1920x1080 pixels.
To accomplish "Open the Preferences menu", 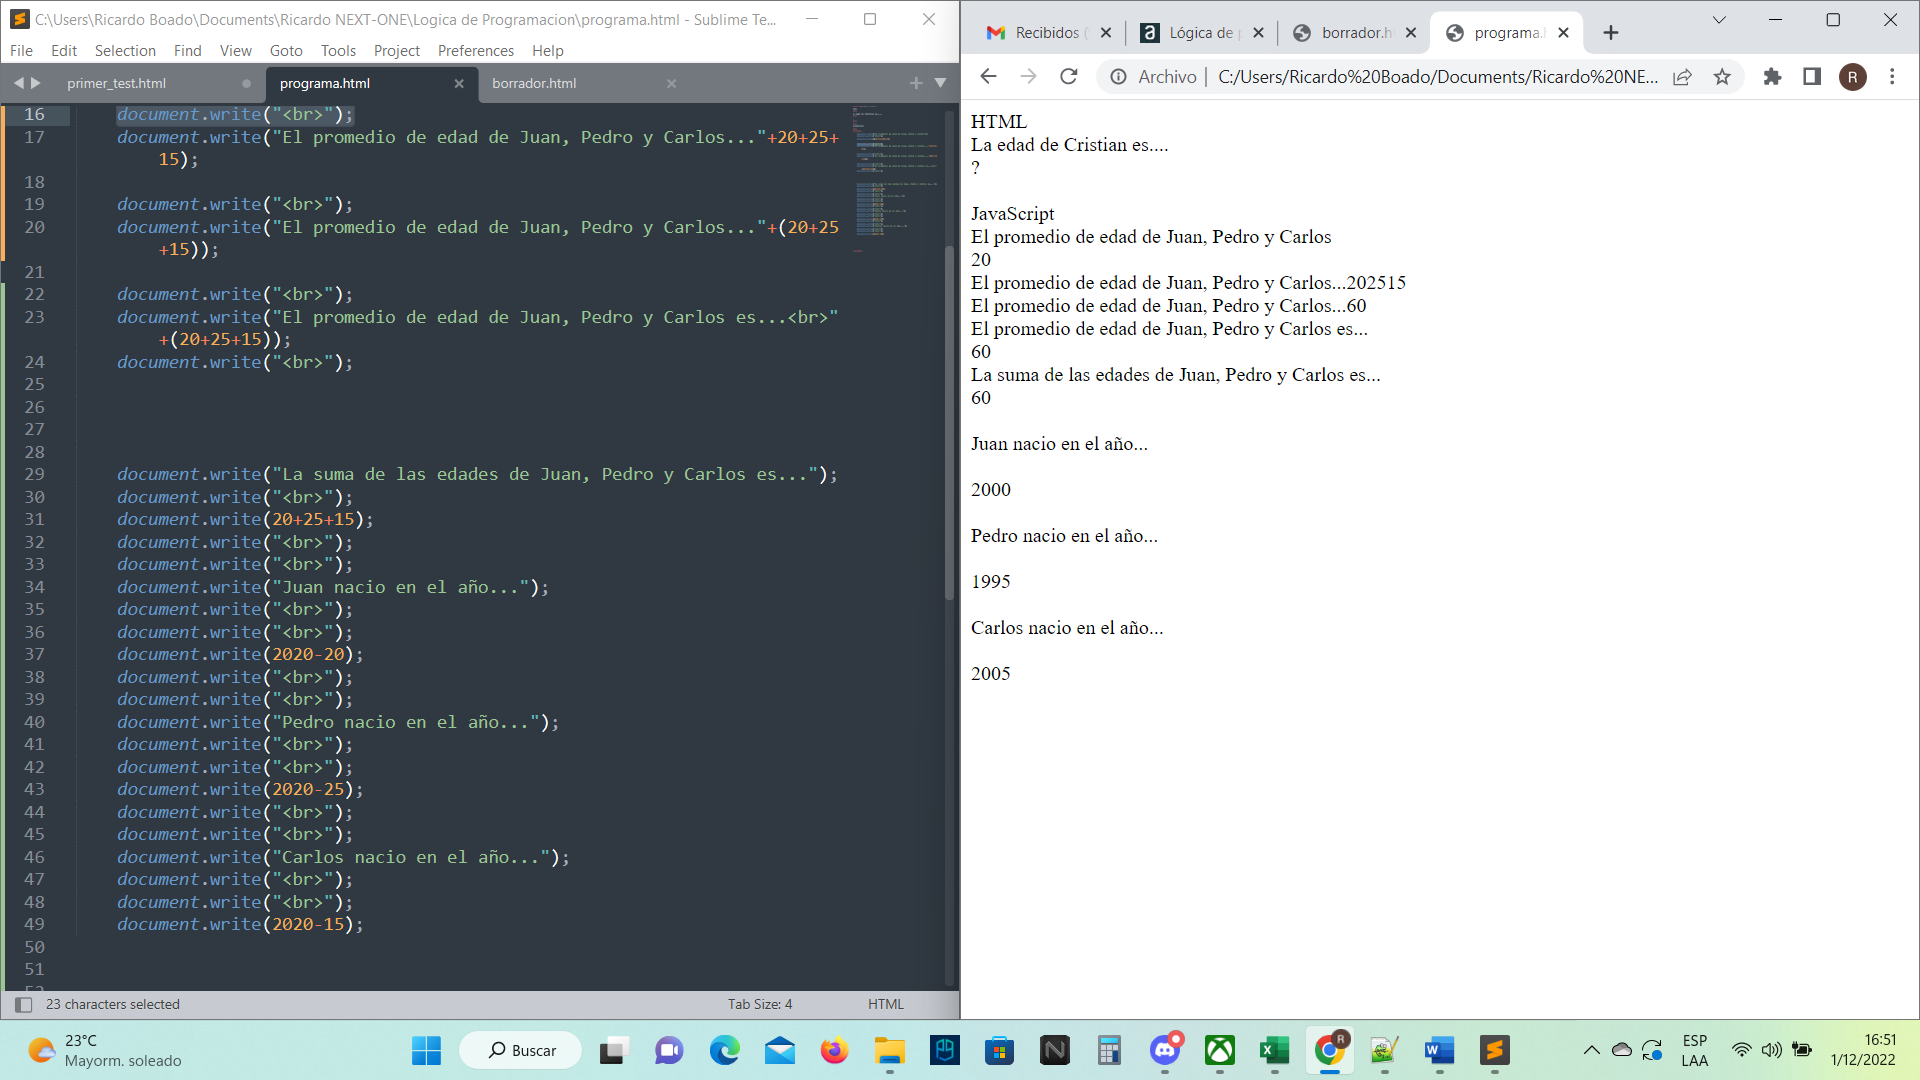I will [476, 51].
